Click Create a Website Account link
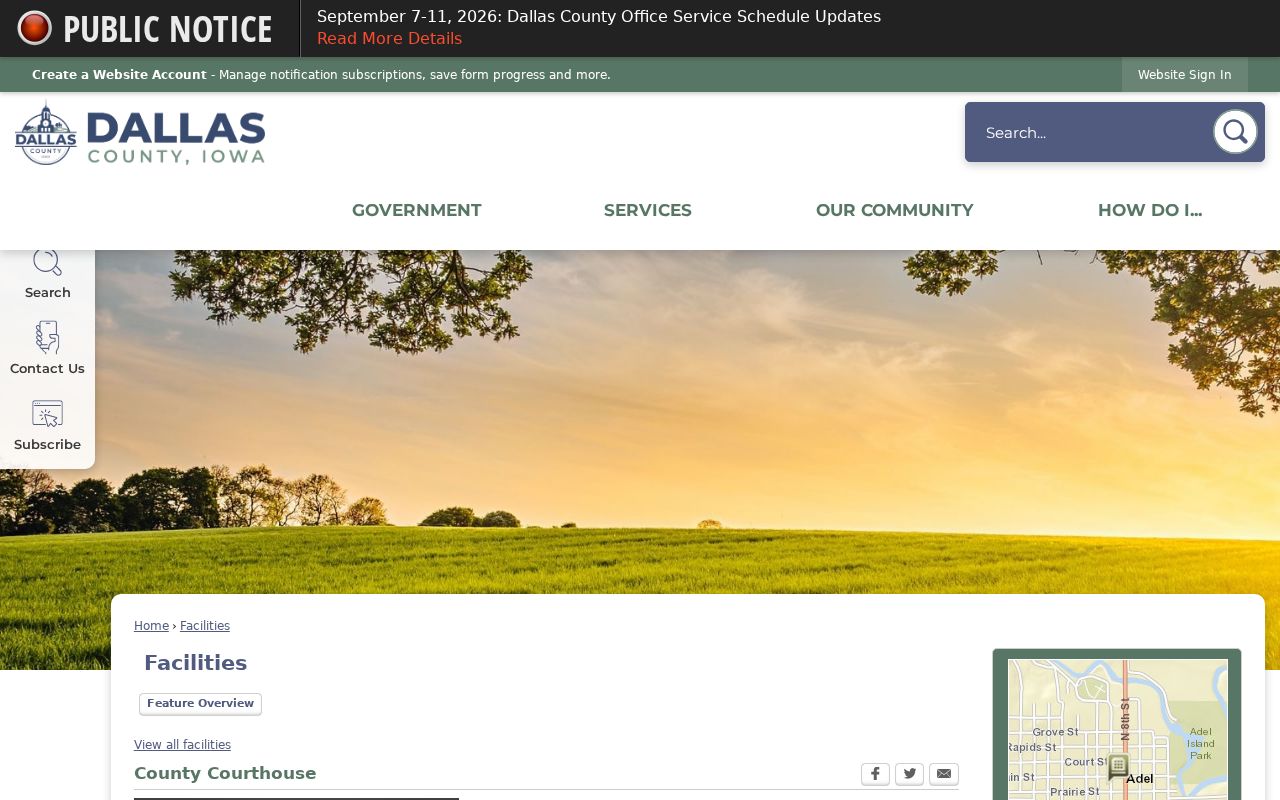 click(x=119, y=75)
